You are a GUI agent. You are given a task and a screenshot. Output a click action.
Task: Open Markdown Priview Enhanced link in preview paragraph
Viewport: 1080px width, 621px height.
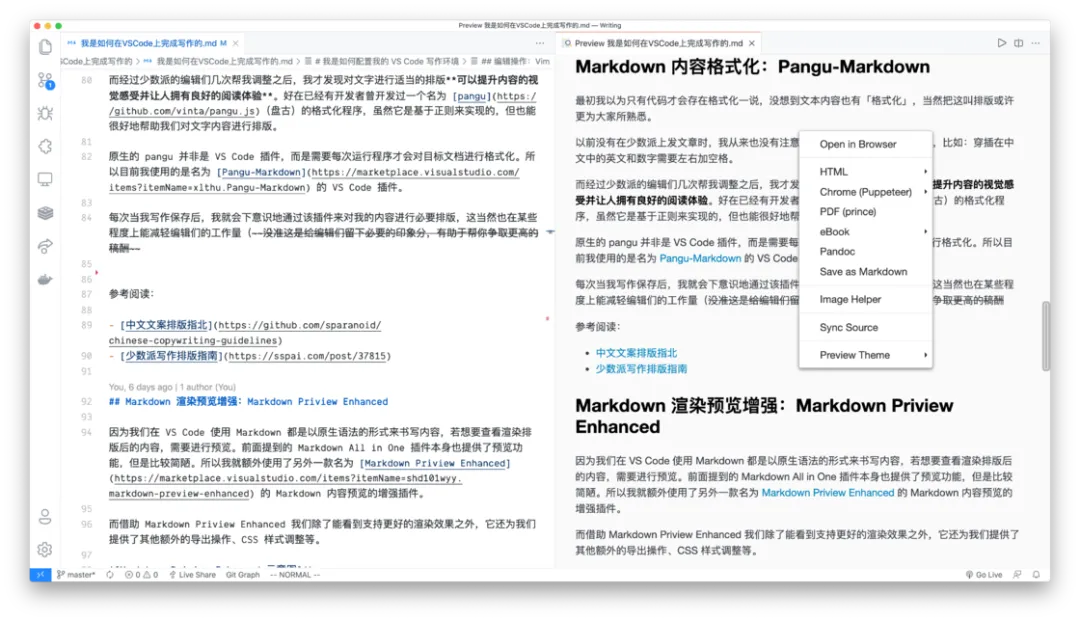pyautogui.click(x=827, y=492)
